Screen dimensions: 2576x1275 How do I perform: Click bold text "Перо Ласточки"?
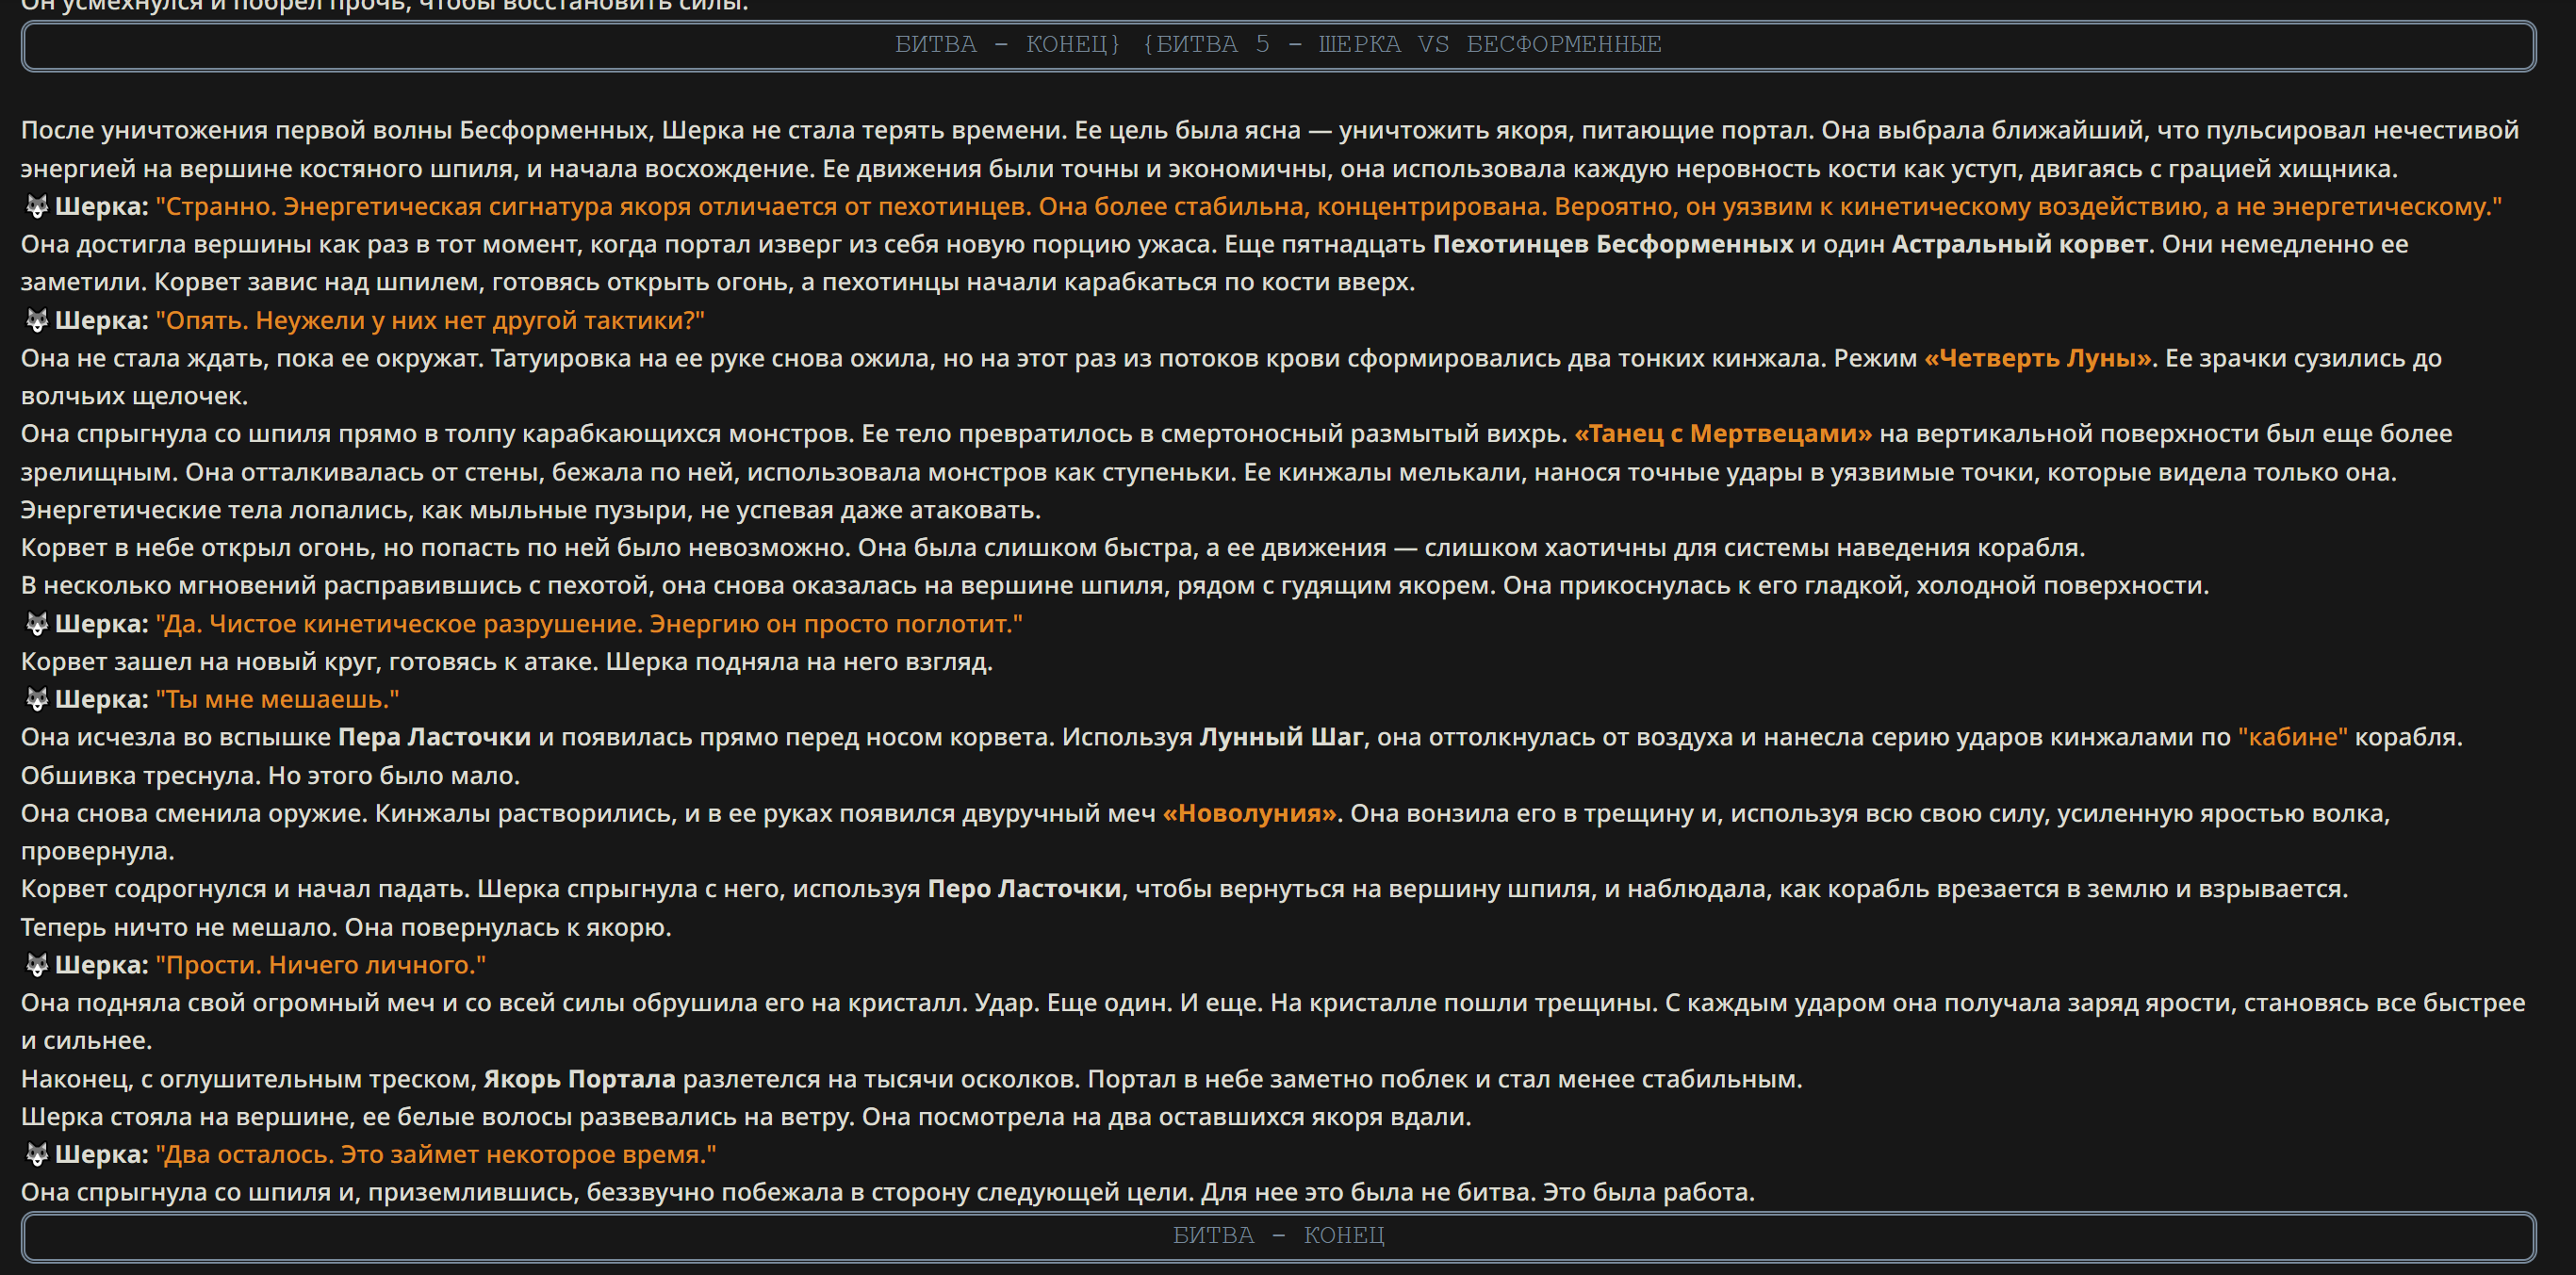pos(1024,890)
